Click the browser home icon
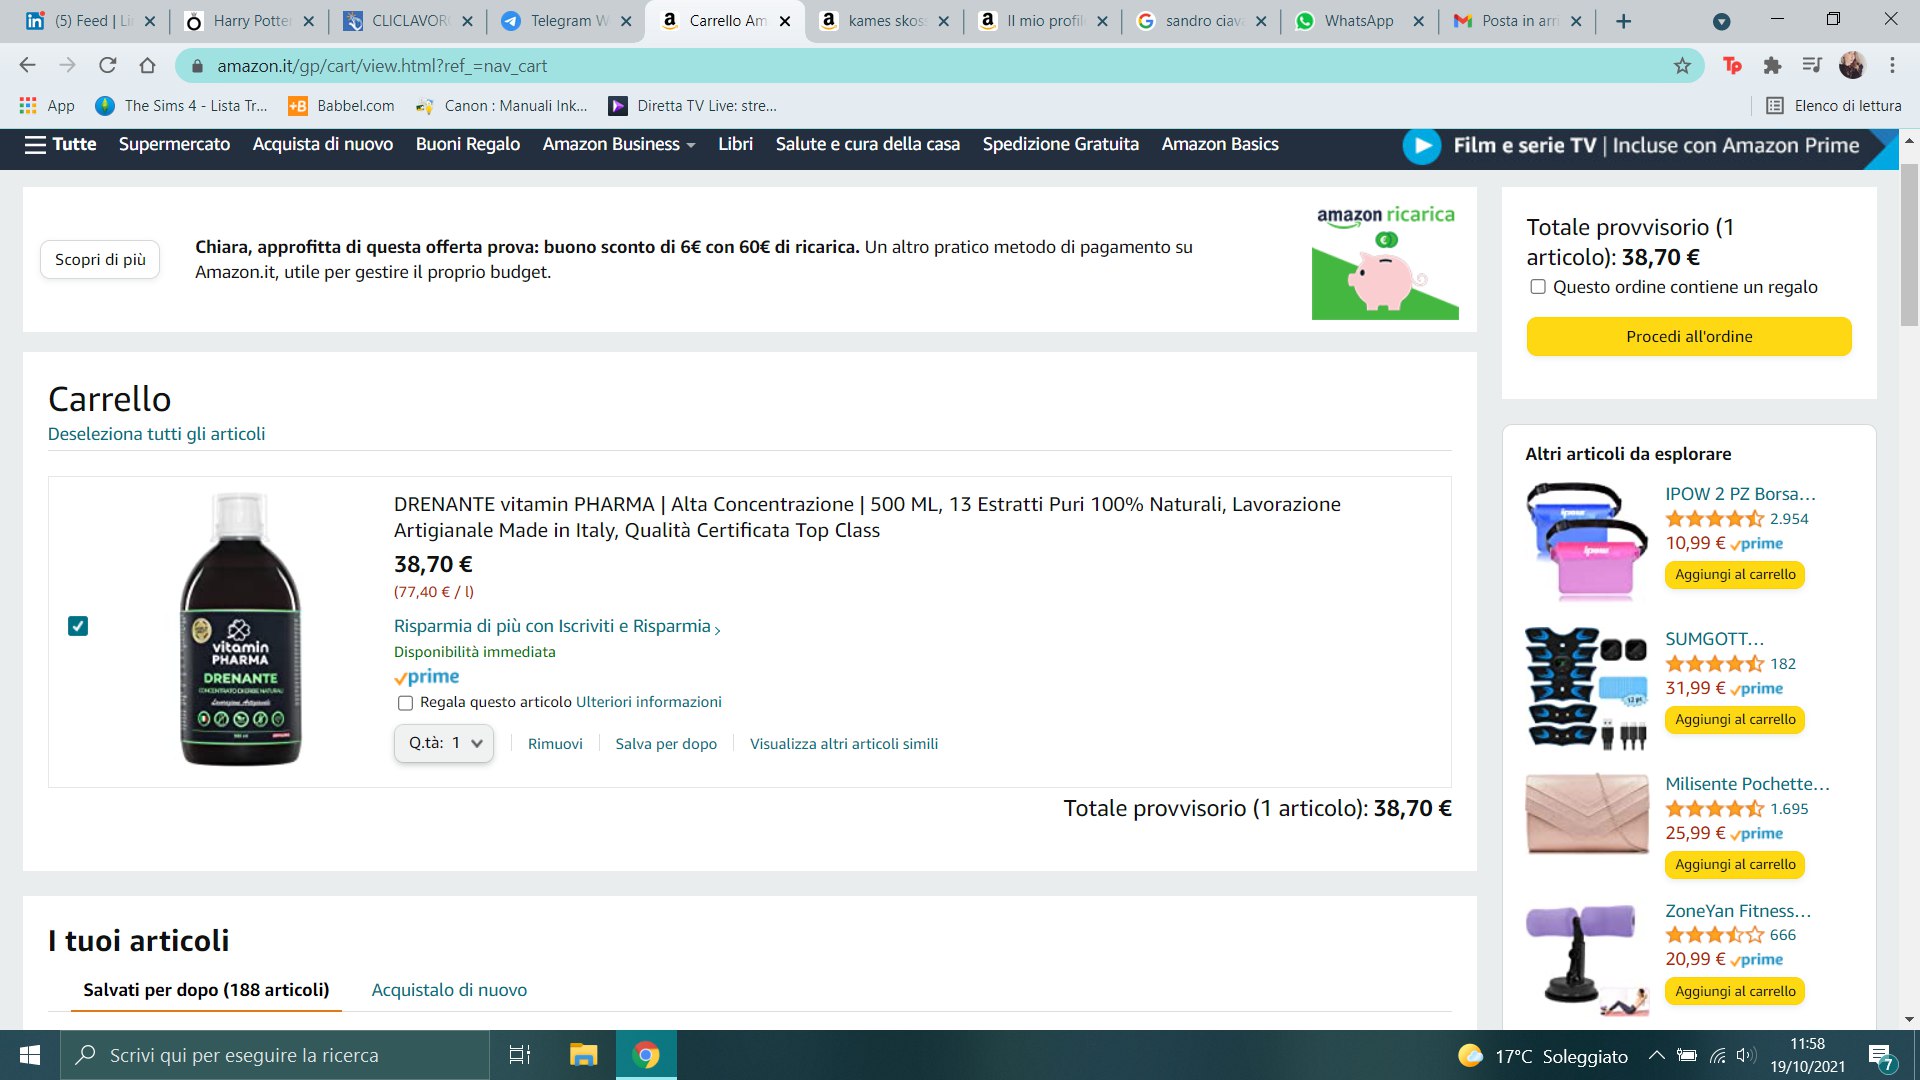The height and width of the screenshot is (1080, 1920). [147, 66]
